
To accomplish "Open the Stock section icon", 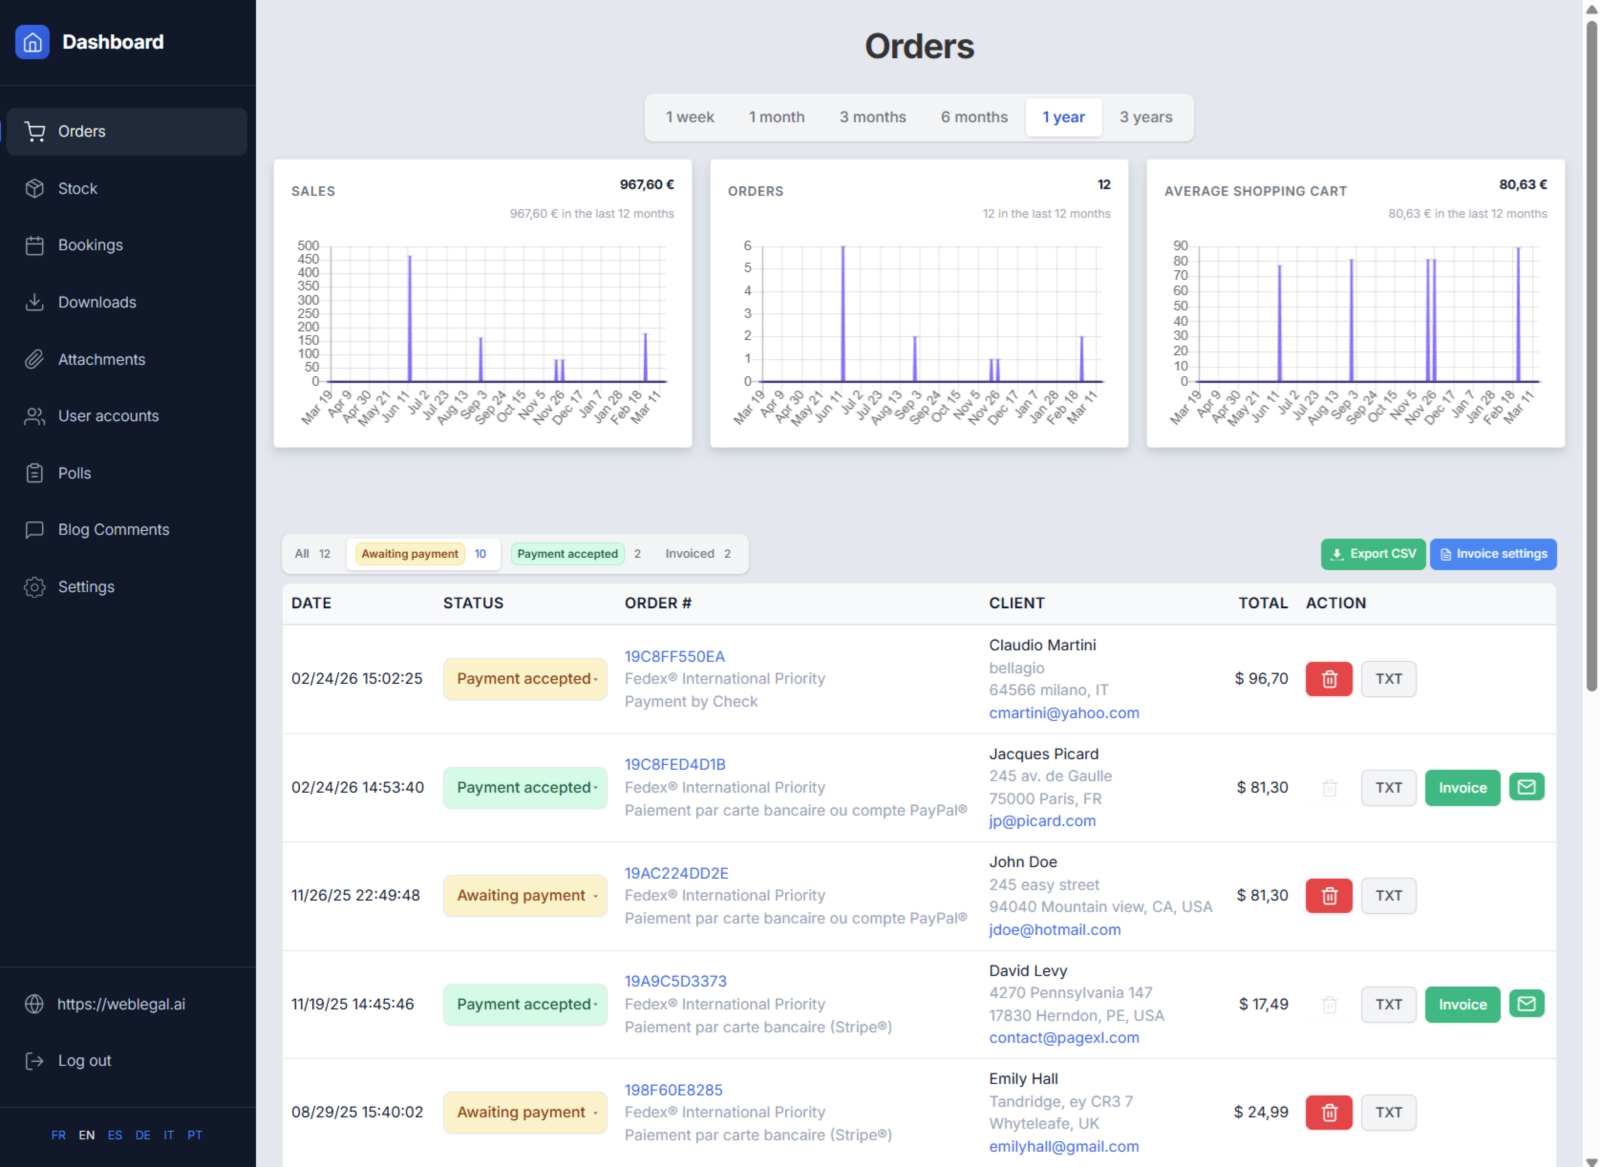I will point(35,189).
